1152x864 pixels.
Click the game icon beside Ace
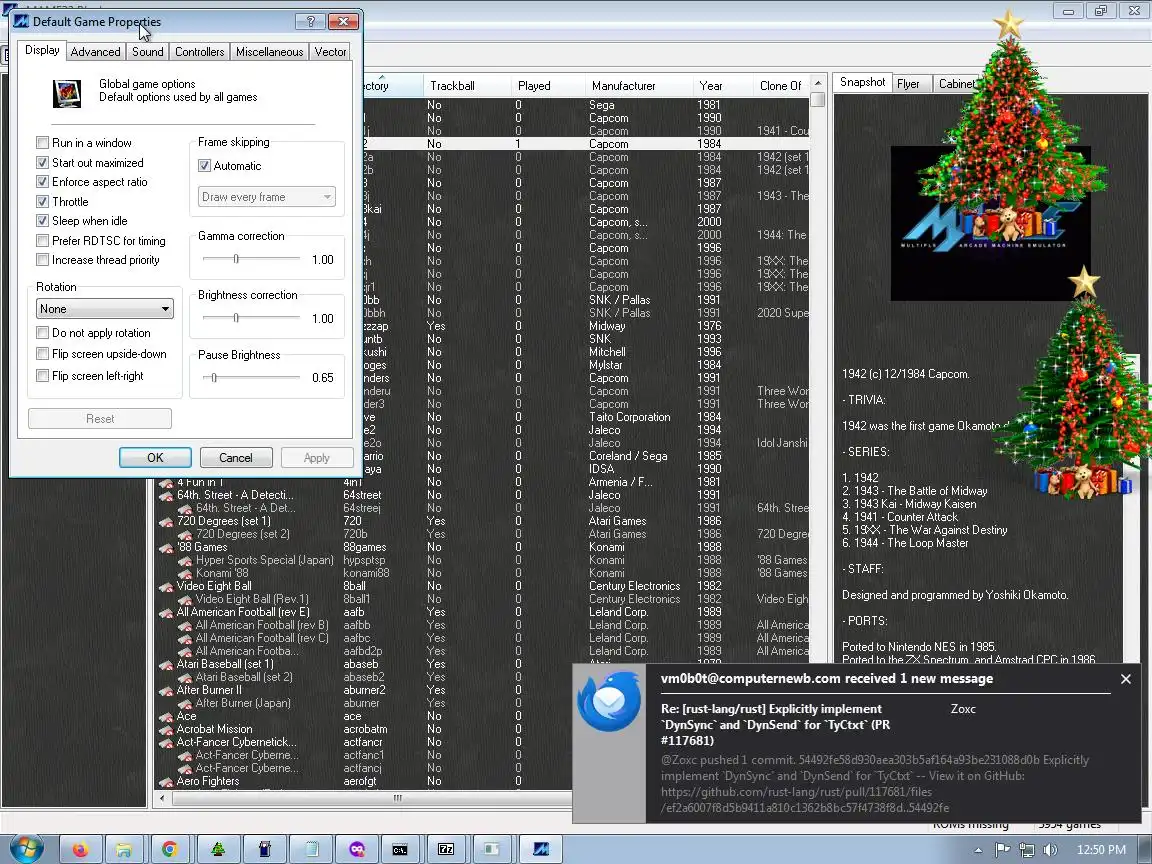tap(166, 716)
